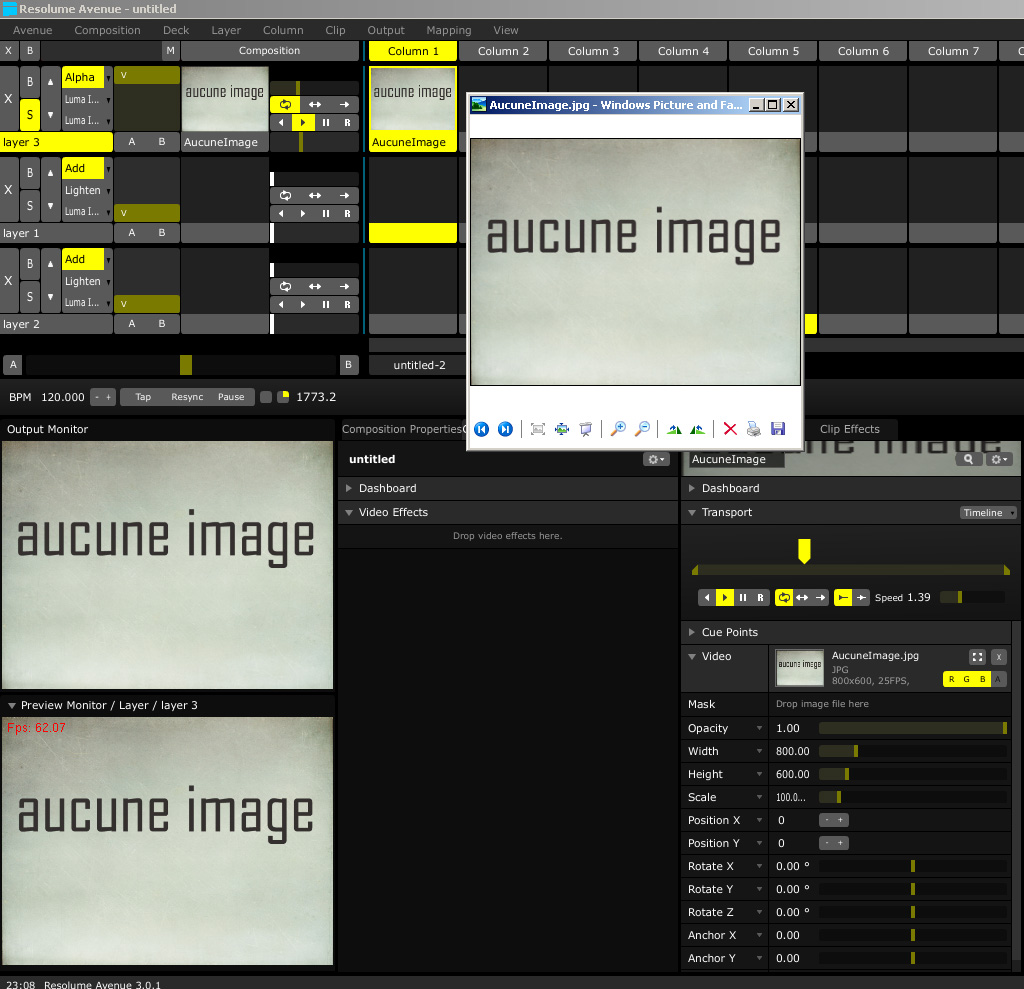This screenshot has height=989, width=1024.
Task: Open Mapping menu
Action: coord(449,30)
